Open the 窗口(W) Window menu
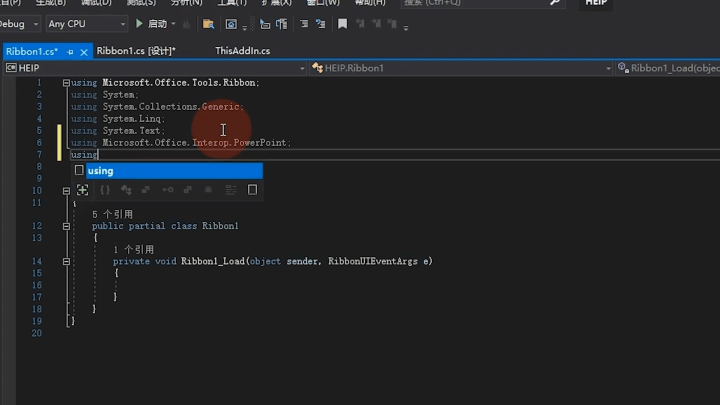 [323, 3]
